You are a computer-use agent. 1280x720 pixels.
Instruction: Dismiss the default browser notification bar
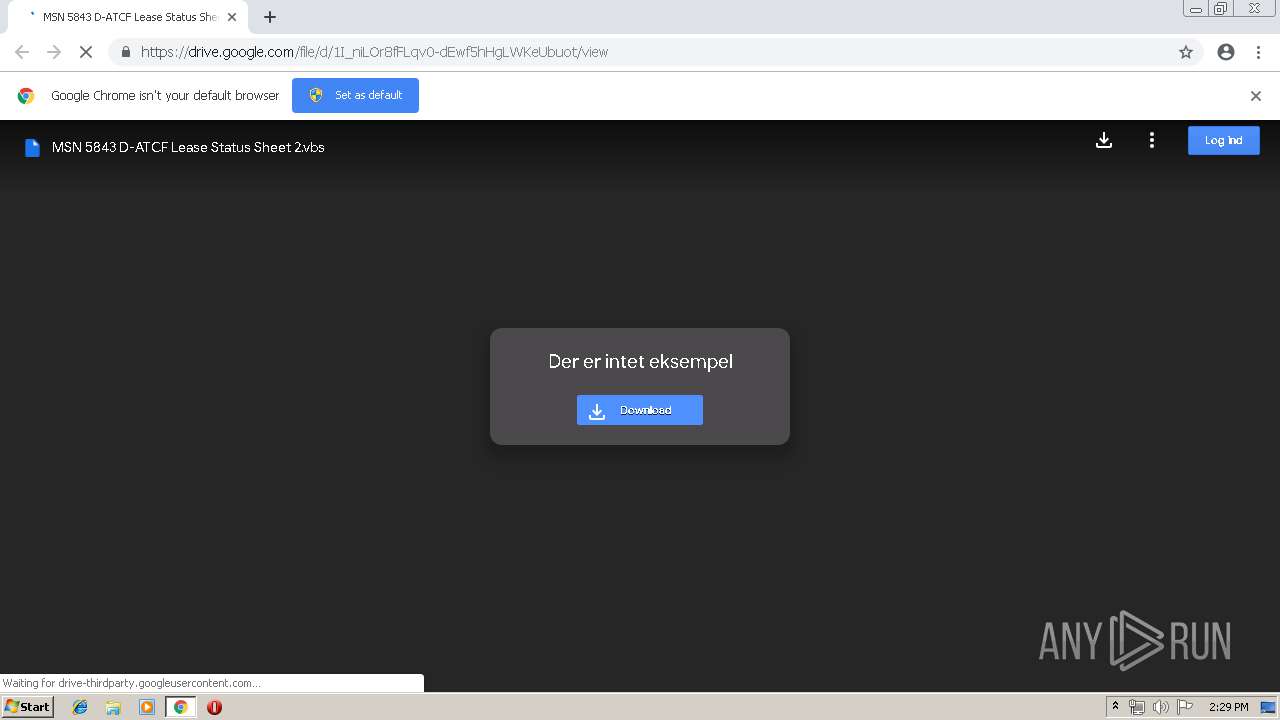pos(1256,96)
